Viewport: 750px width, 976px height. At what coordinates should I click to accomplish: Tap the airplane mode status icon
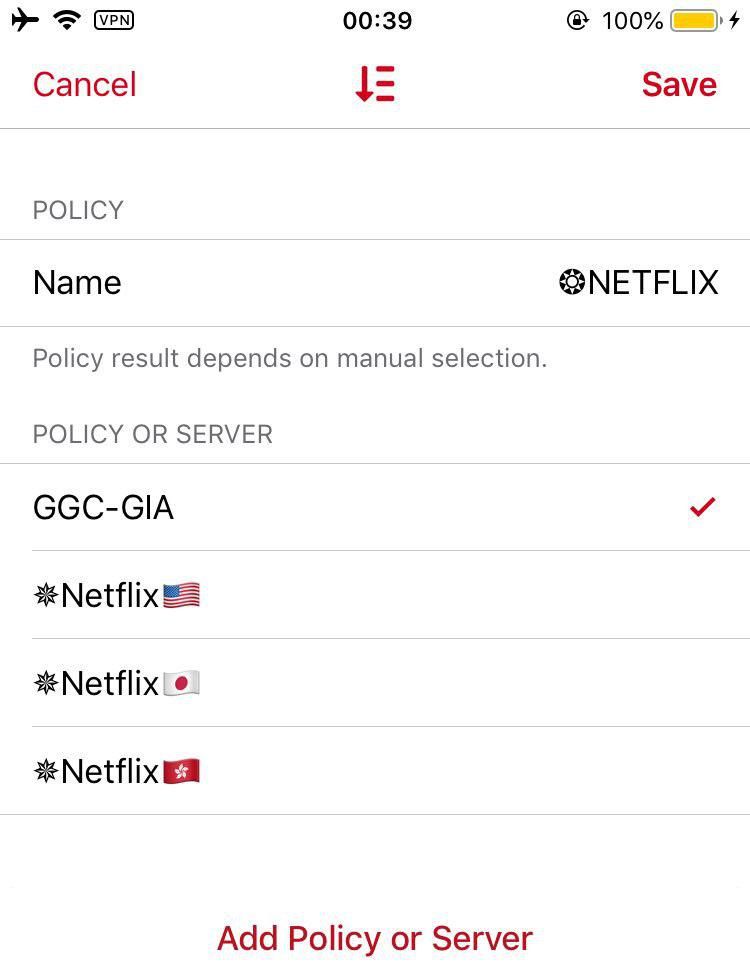25,20
